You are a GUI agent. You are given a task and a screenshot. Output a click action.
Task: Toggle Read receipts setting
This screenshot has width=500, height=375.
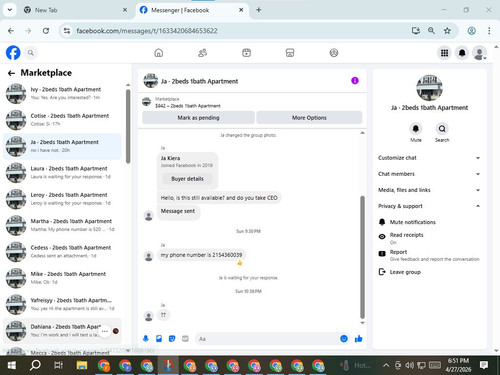tap(430, 238)
